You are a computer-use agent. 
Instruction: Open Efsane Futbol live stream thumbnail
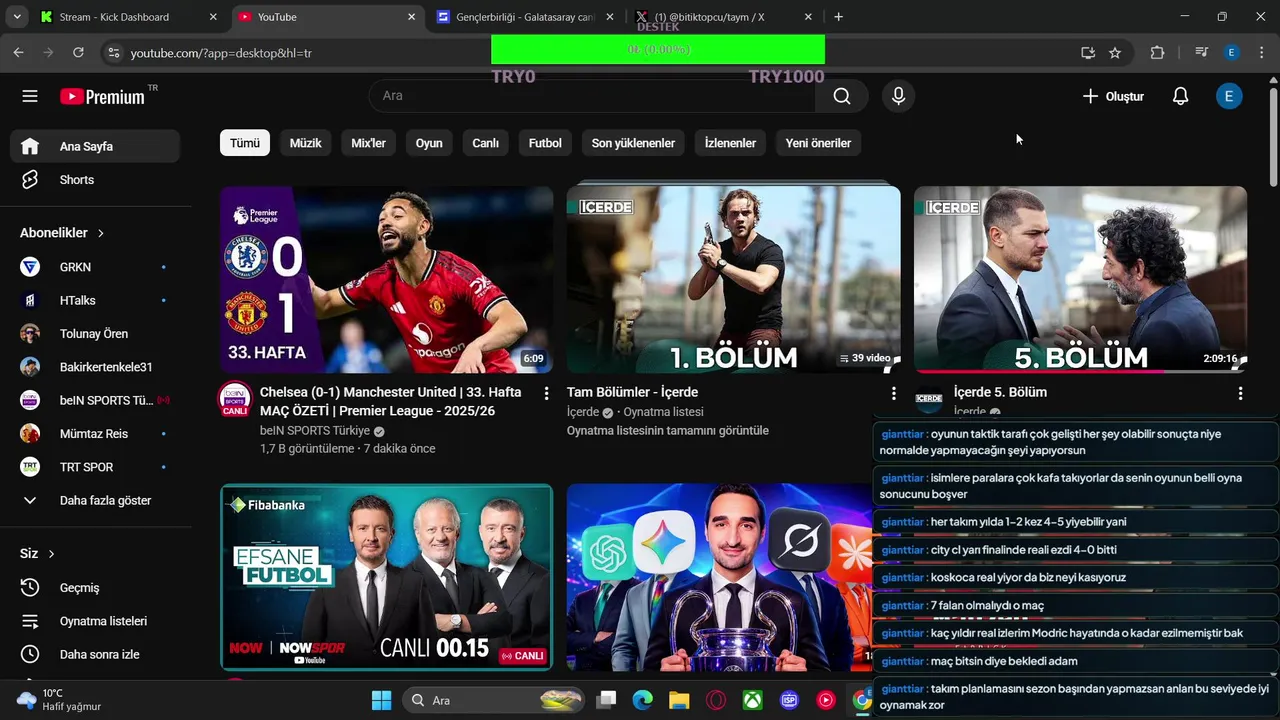coord(386,577)
